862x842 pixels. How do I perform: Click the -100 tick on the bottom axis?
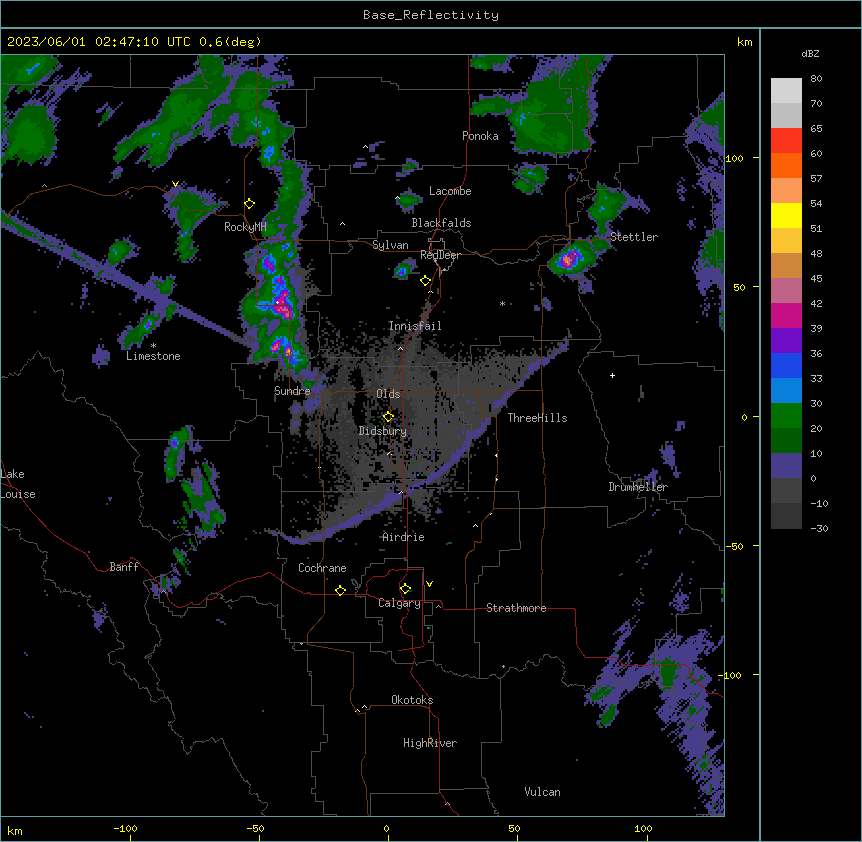125,828
